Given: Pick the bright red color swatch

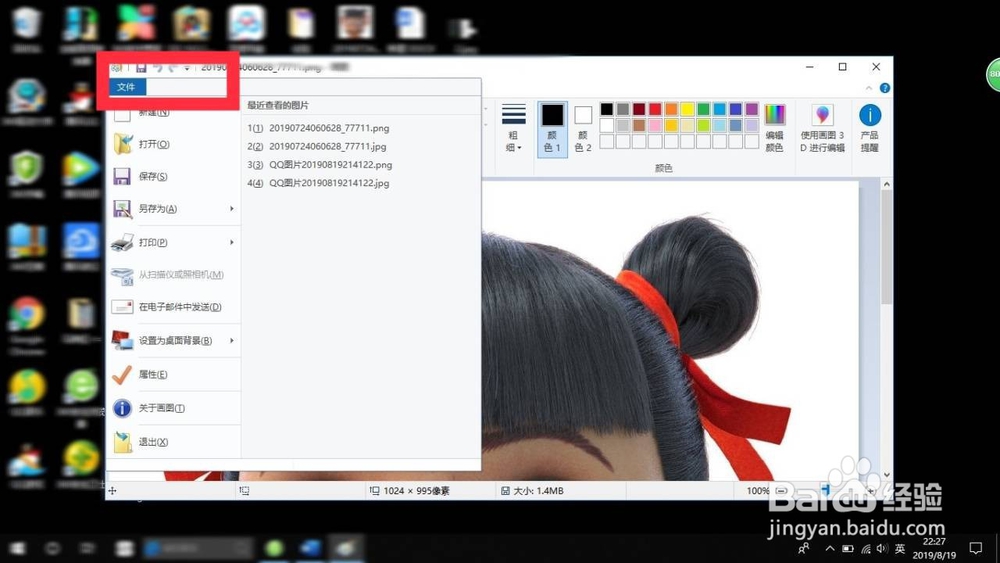Looking at the screenshot, I should coord(655,109).
